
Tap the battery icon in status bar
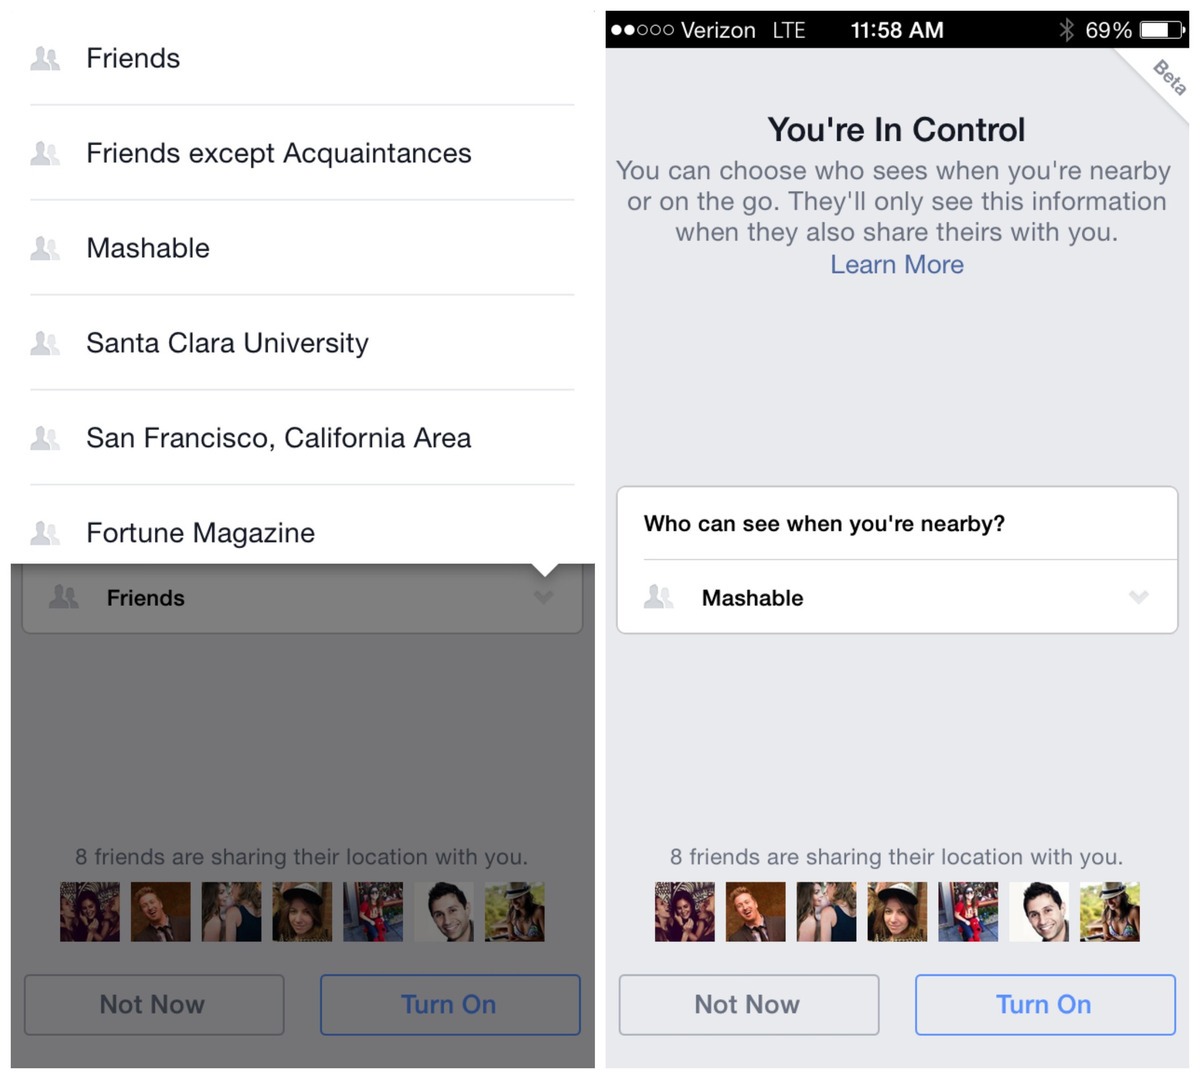[x=1160, y=30]
